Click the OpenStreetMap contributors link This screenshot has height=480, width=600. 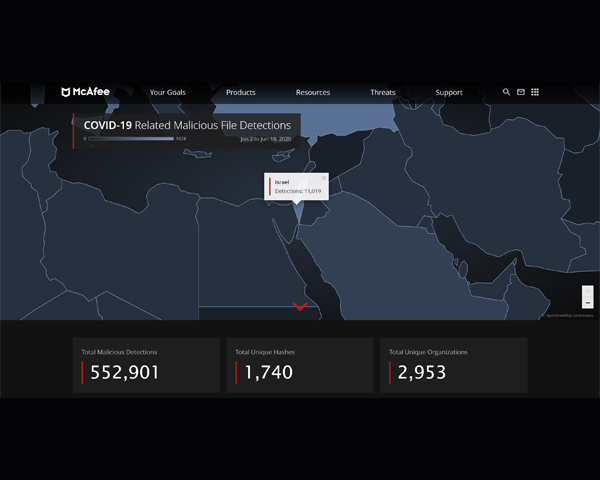[x=570, y=316]
